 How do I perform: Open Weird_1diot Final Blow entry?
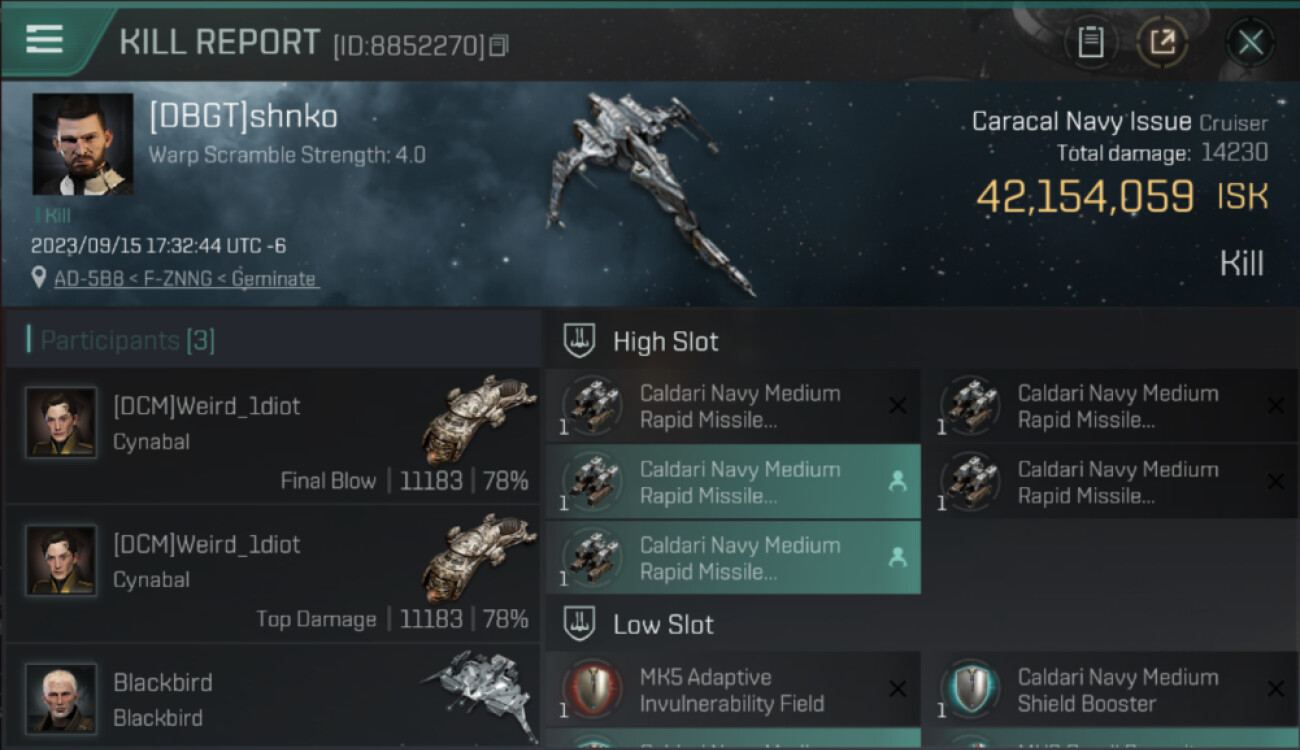tap(272, 436)
